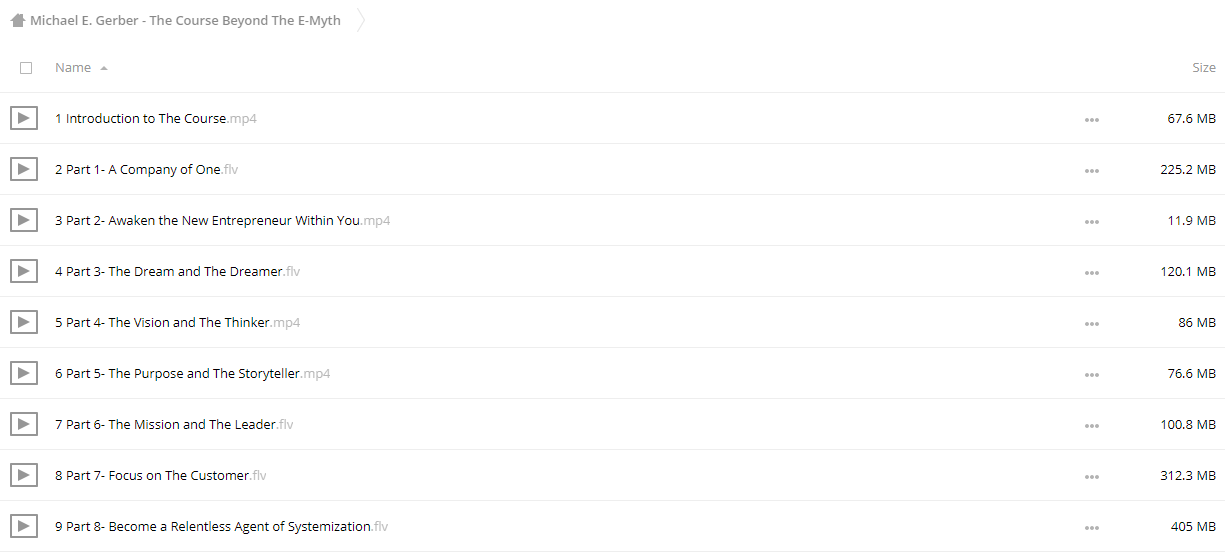Open Michael E. Gerber breadcrumb folder link
The height and width of the screenshot is (554, 1225).
[x=185, y=20]
